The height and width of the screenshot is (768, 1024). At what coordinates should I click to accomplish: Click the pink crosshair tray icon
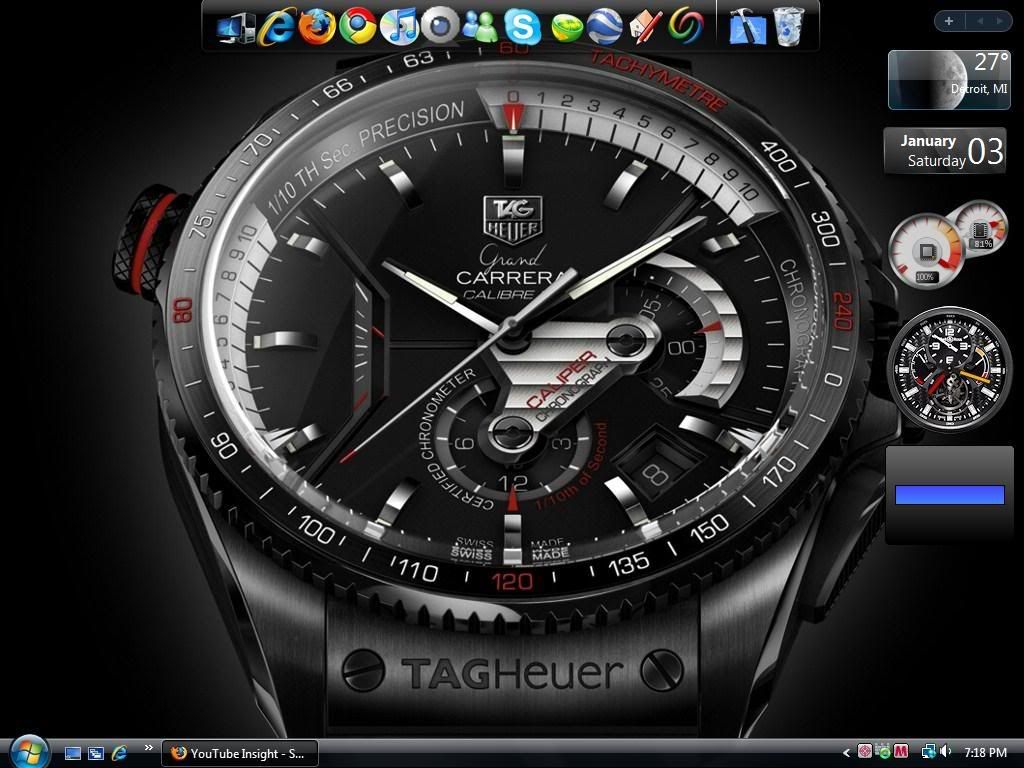[865, 752]
